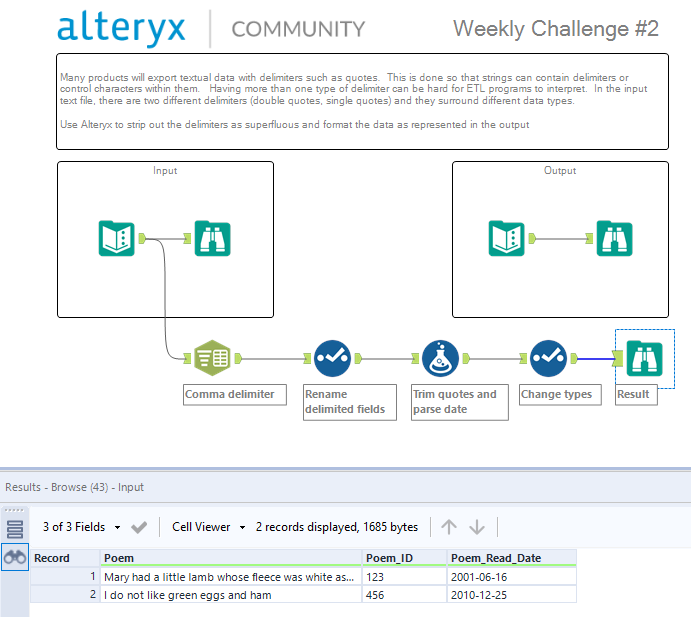
Task: Click the Poem_Read_Date column header
Action: [x=512, y=558]
